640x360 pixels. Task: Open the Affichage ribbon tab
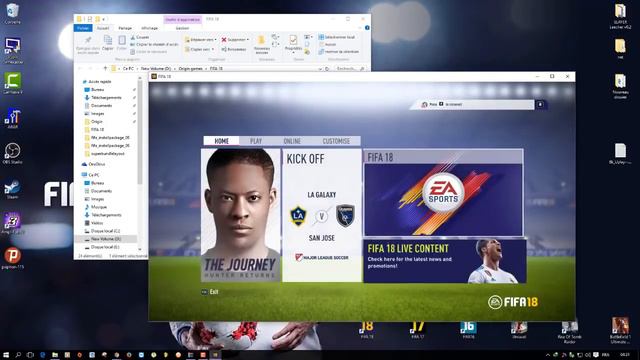(x=149, y=28)
